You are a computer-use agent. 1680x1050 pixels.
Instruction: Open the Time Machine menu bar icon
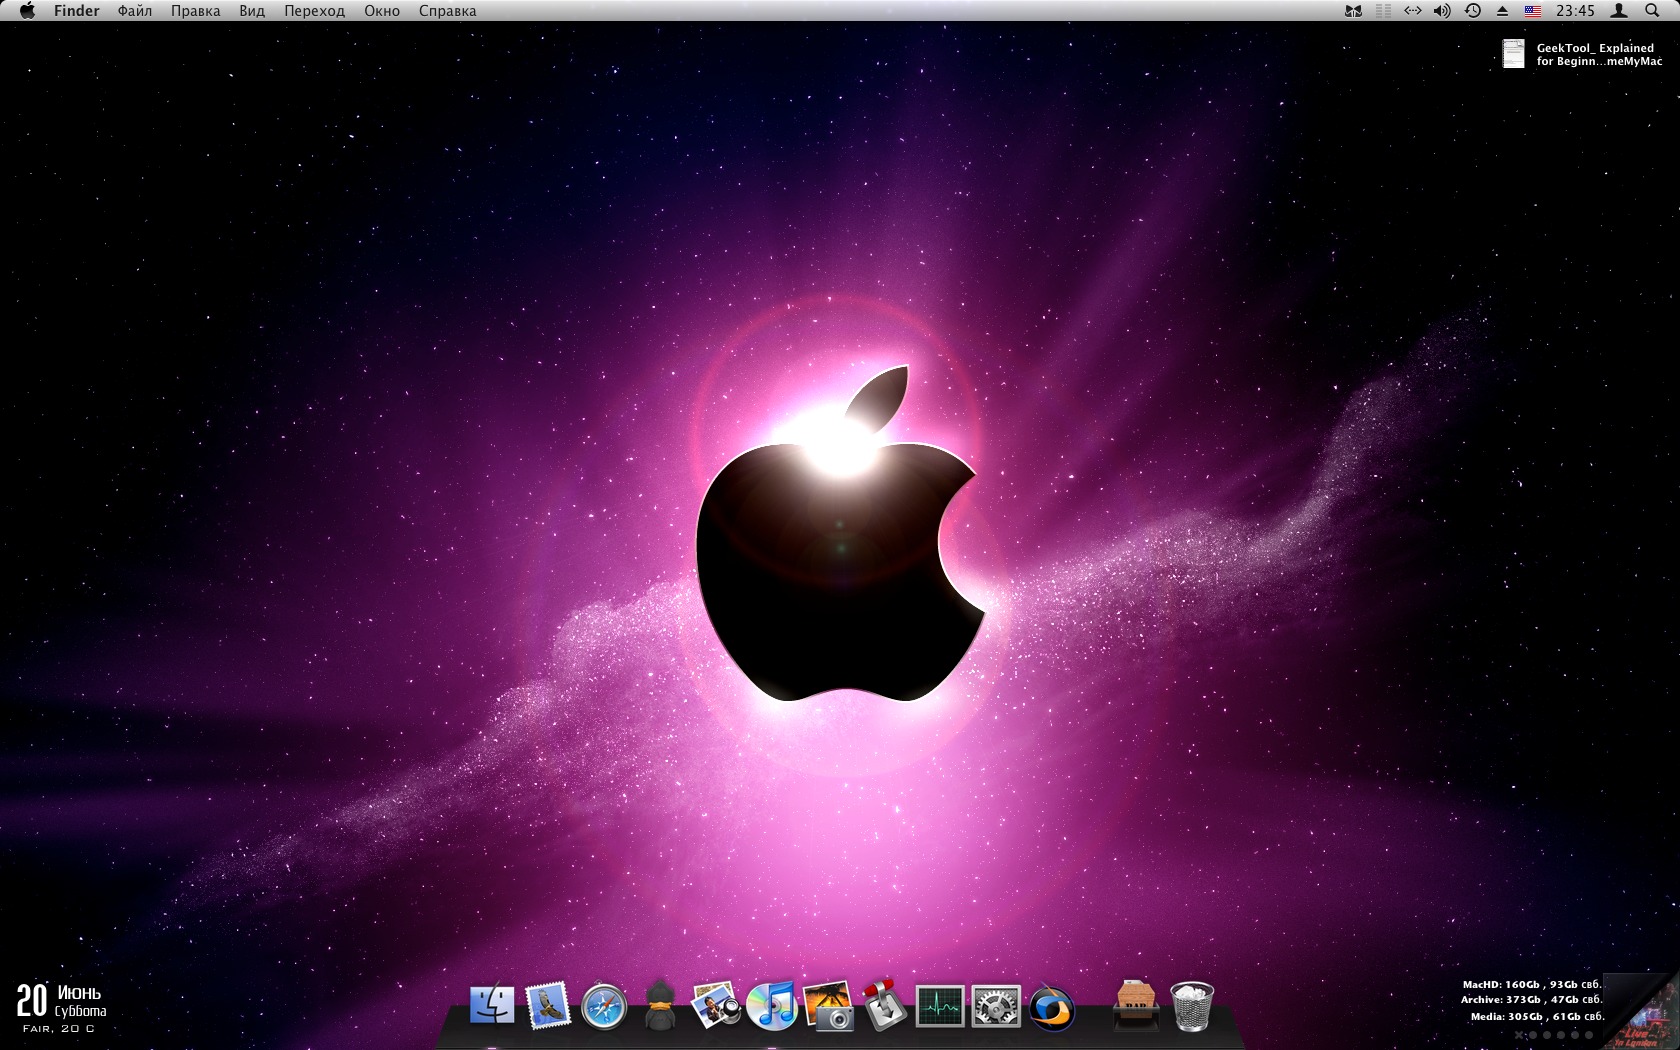[1473, 11]
